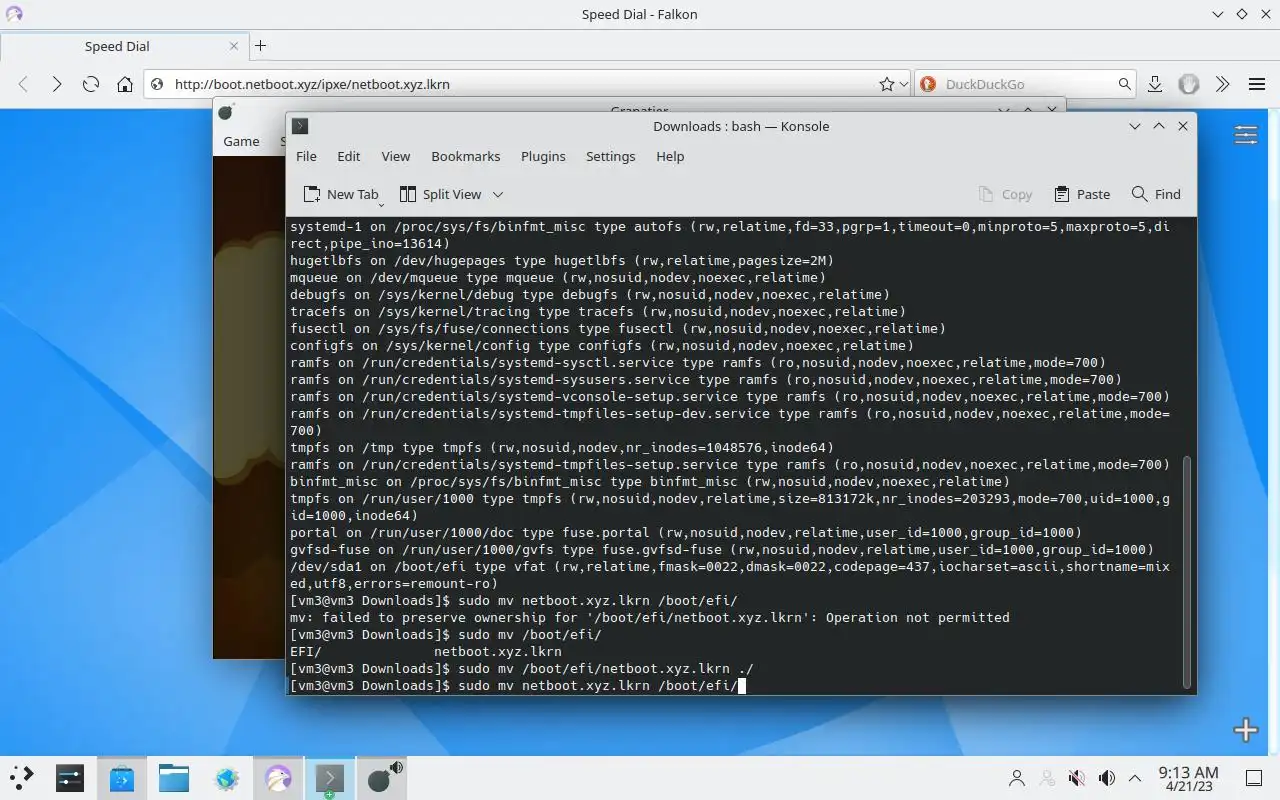Open the KDE application launcher
Viewport: 1280px width, 800px height.
pyautogui.click(x=22, y=777)
